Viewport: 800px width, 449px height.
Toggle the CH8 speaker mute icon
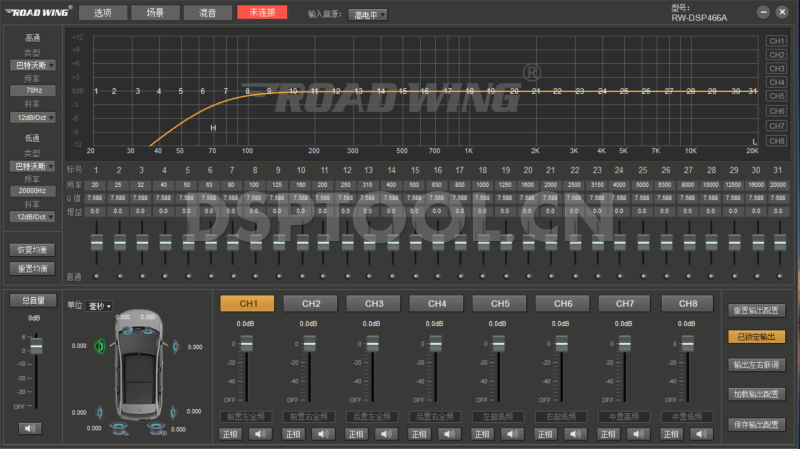702,433
